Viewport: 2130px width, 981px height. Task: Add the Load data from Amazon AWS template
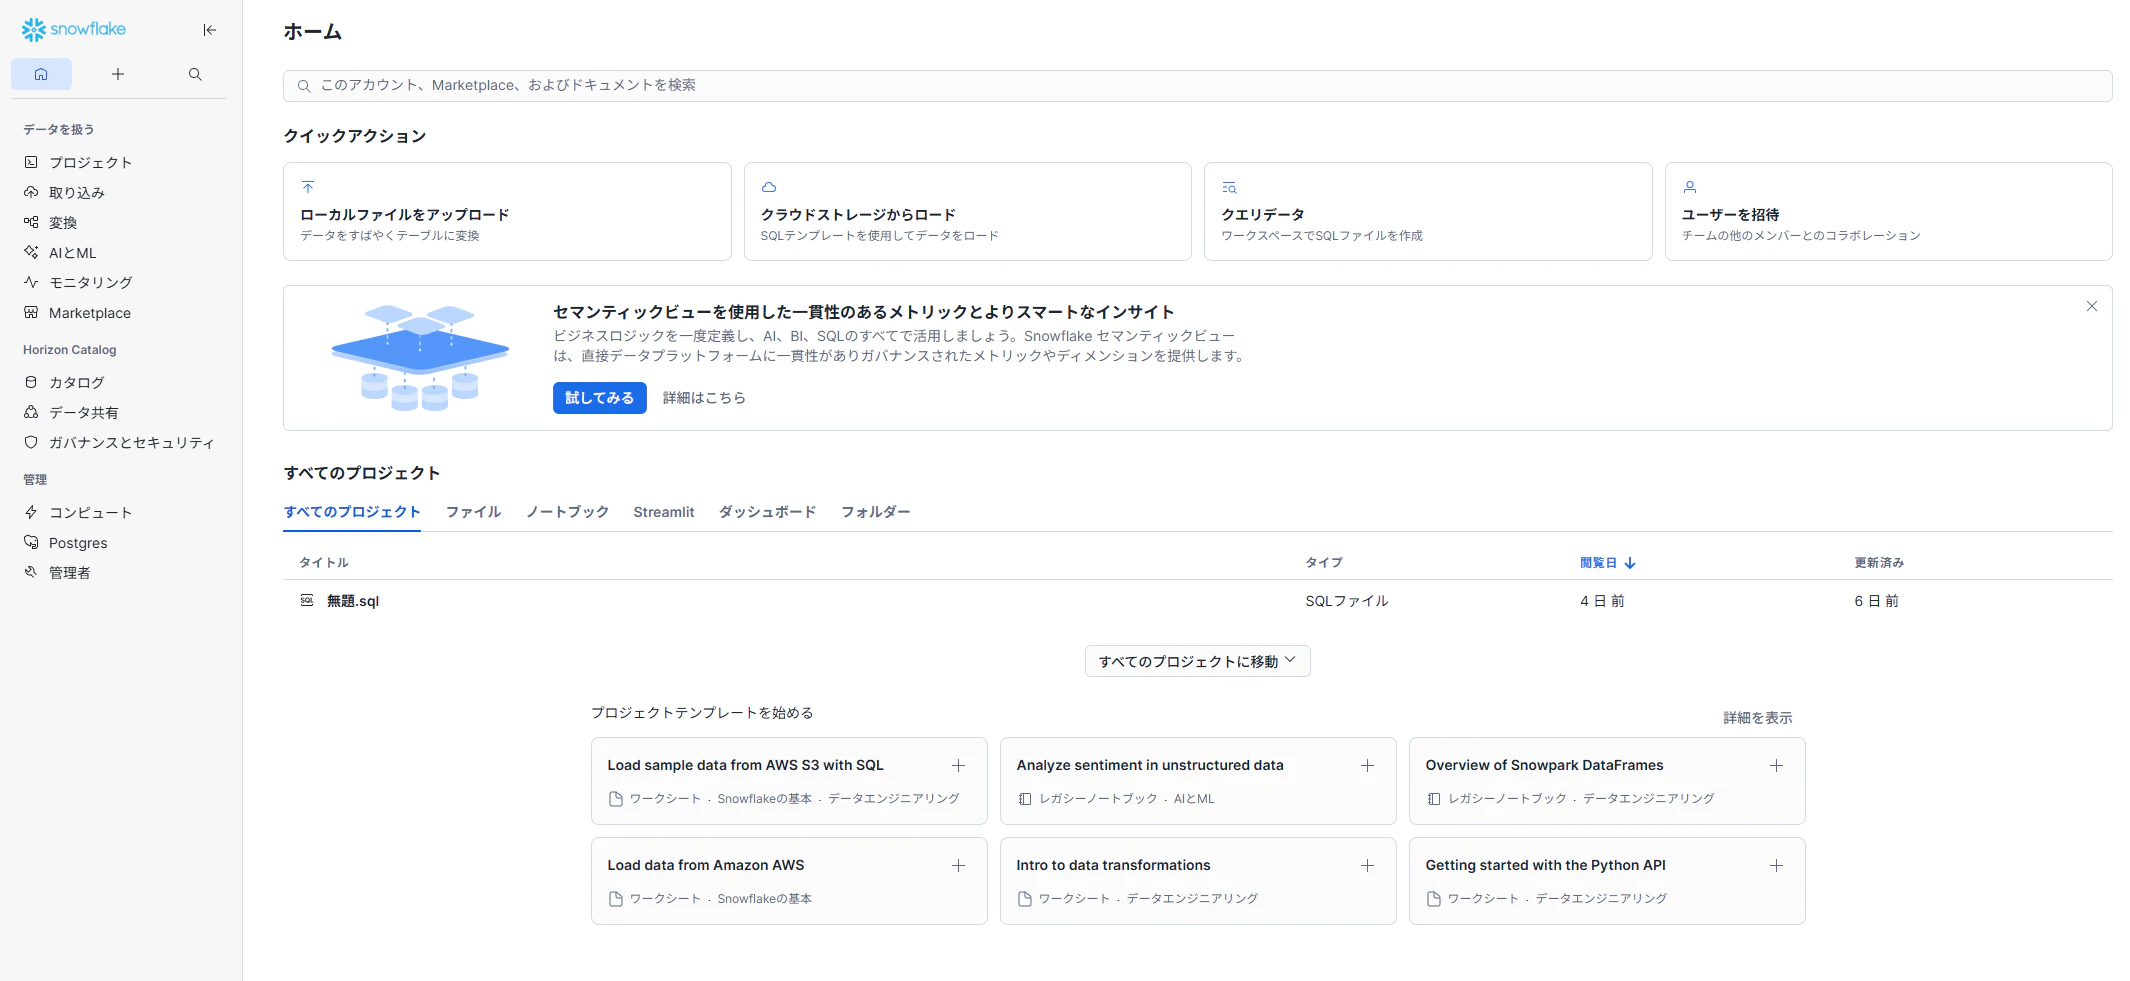click(958, 865)
